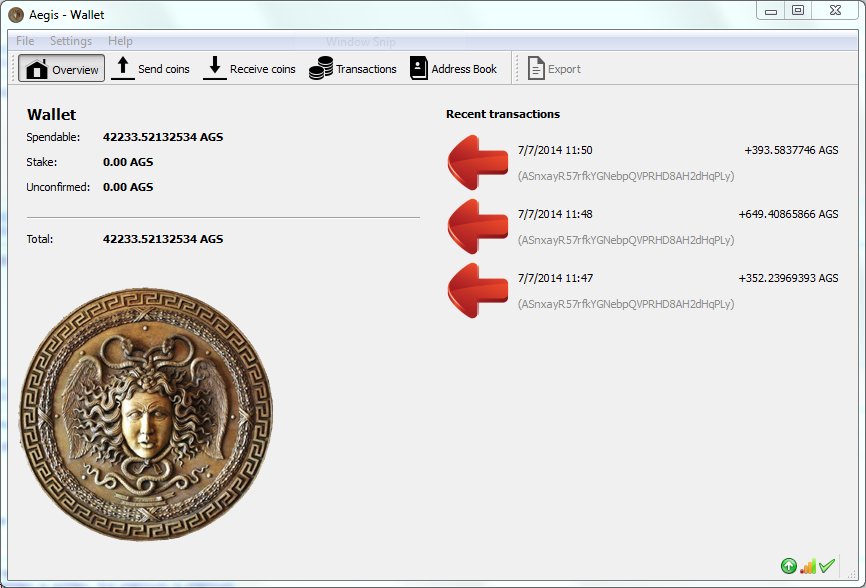Open the Help menu
Viewport: 866px width, 588px height.
pos(120,41)
